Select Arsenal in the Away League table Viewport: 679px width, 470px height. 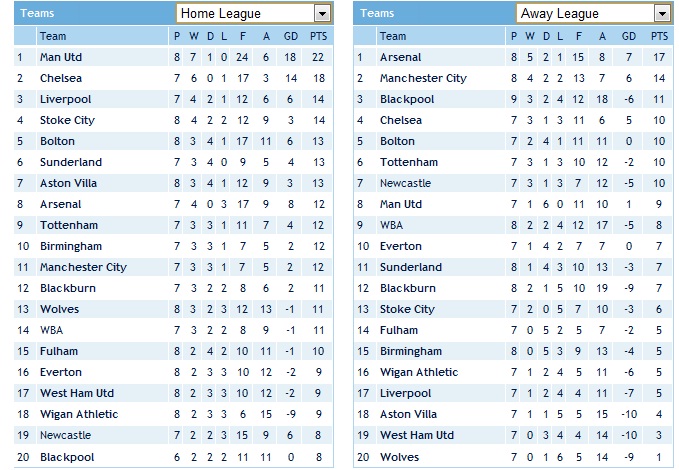[401, 57]
